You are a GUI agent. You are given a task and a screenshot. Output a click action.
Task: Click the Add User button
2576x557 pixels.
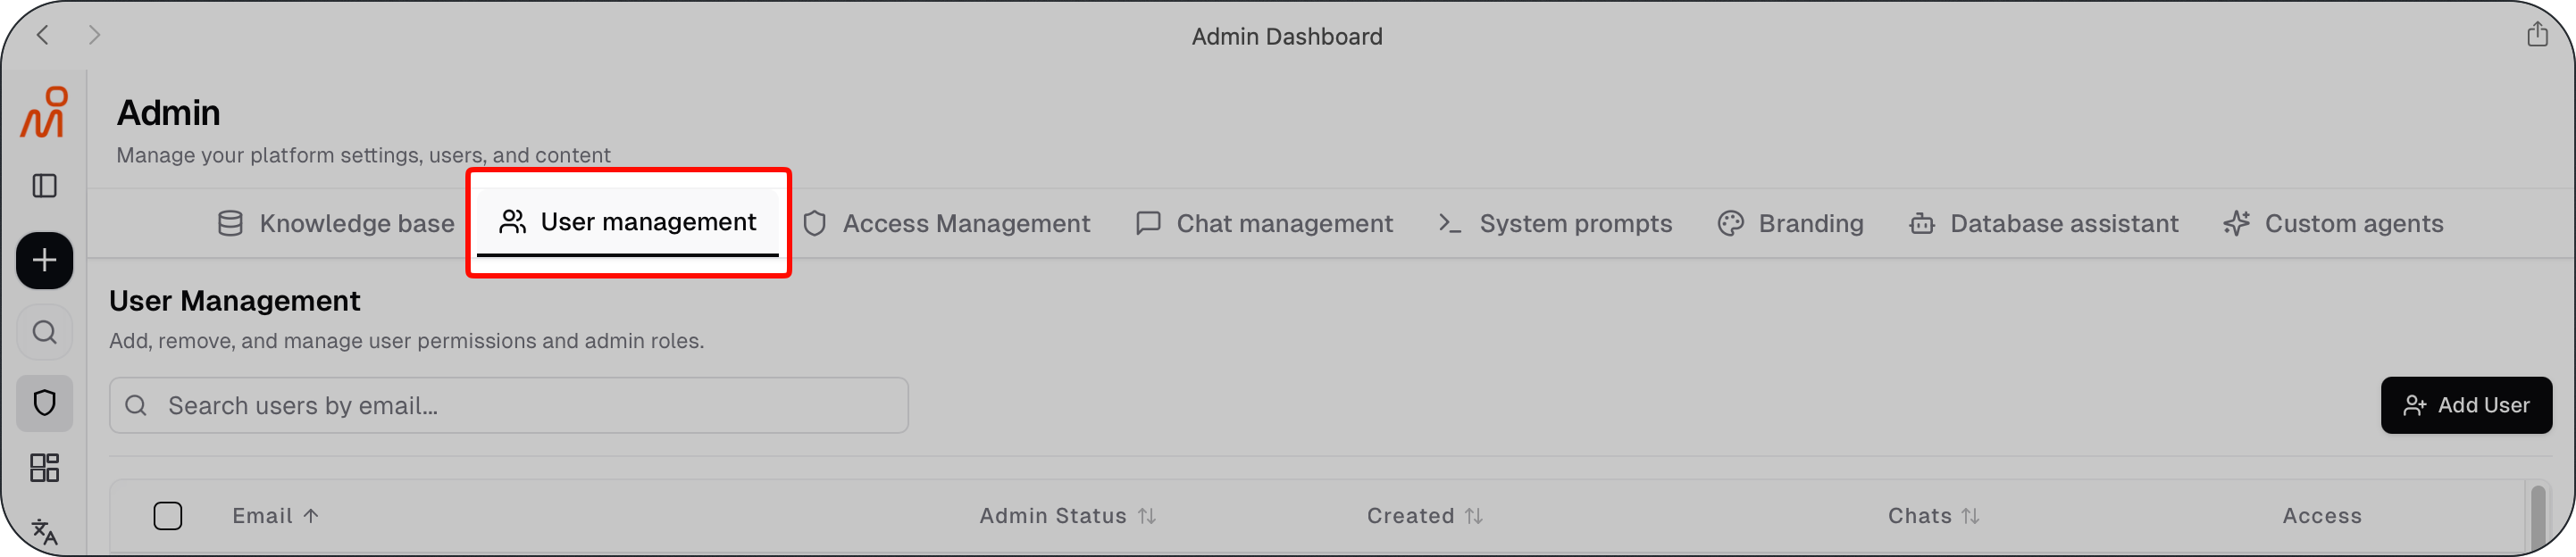2465,405
